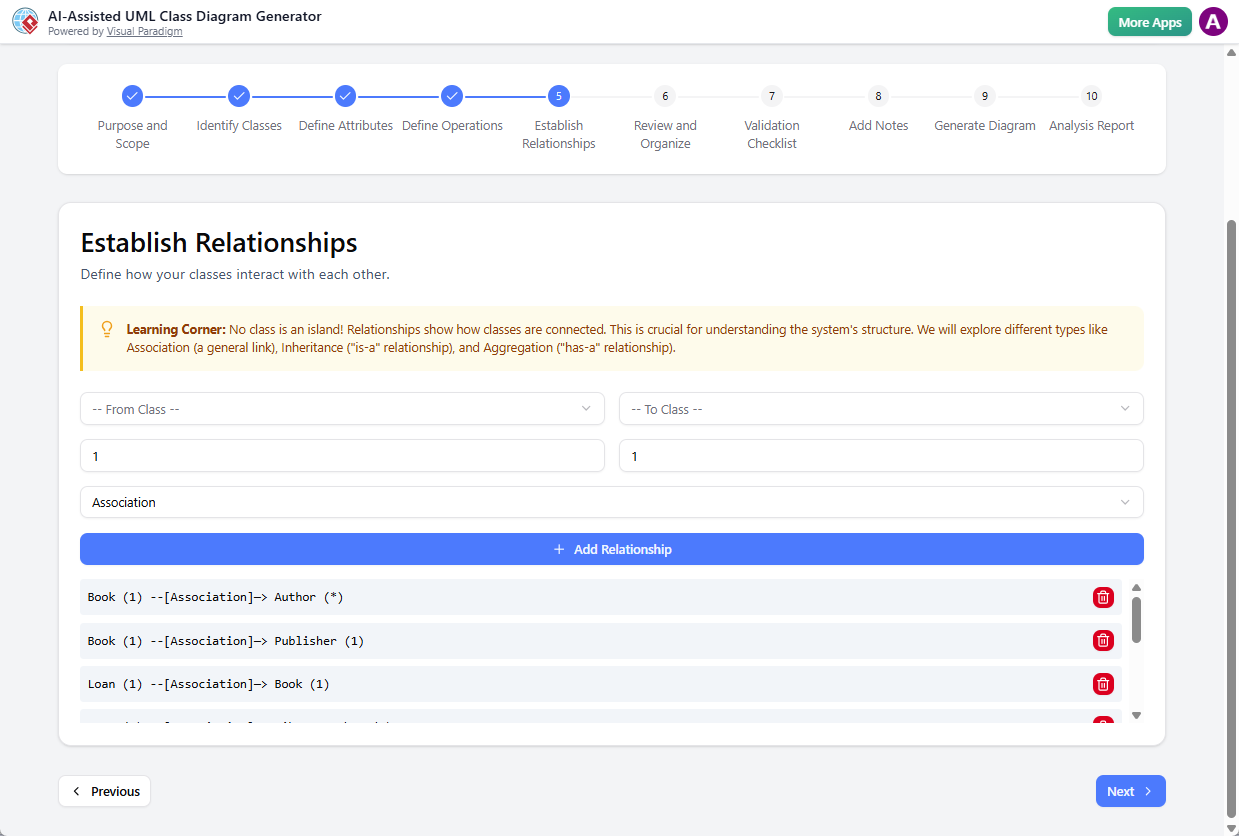This screenshot has height=836, width=1239.
Task: Select the 'Book (1) --[Association]--> Author (*)' row
Action: [601, 597]
